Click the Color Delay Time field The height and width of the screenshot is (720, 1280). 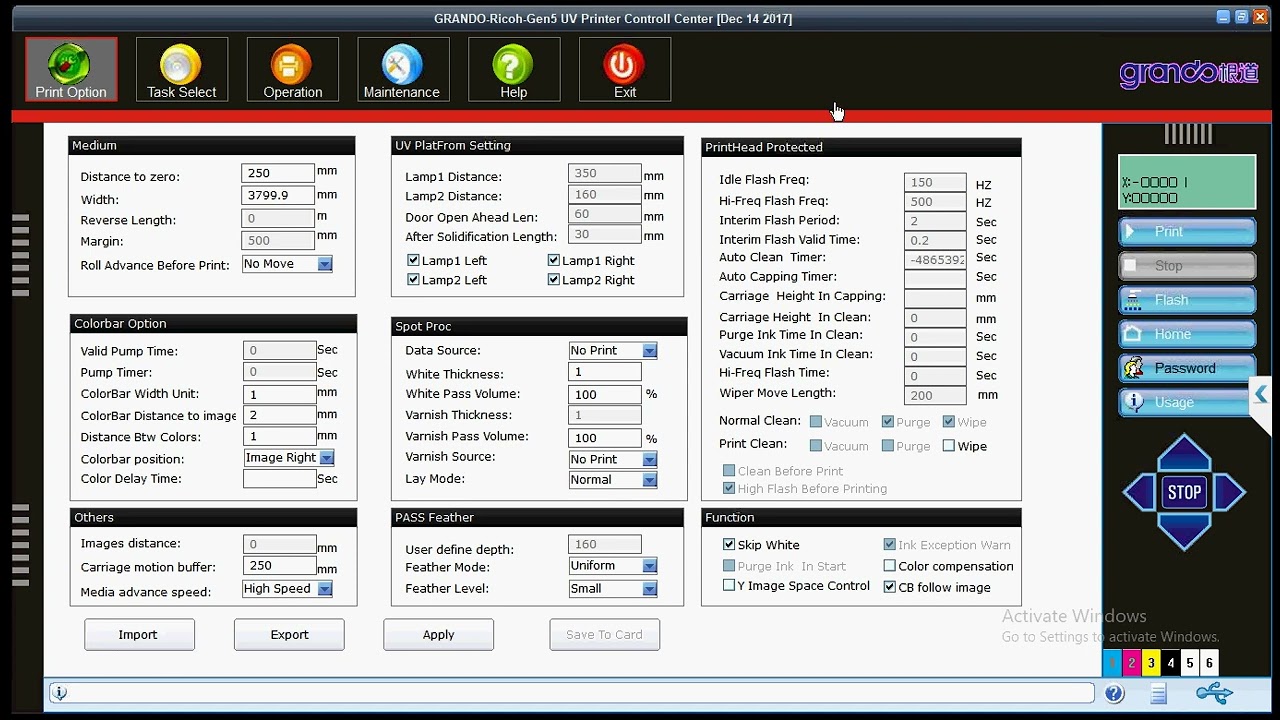tap(280, 479)
